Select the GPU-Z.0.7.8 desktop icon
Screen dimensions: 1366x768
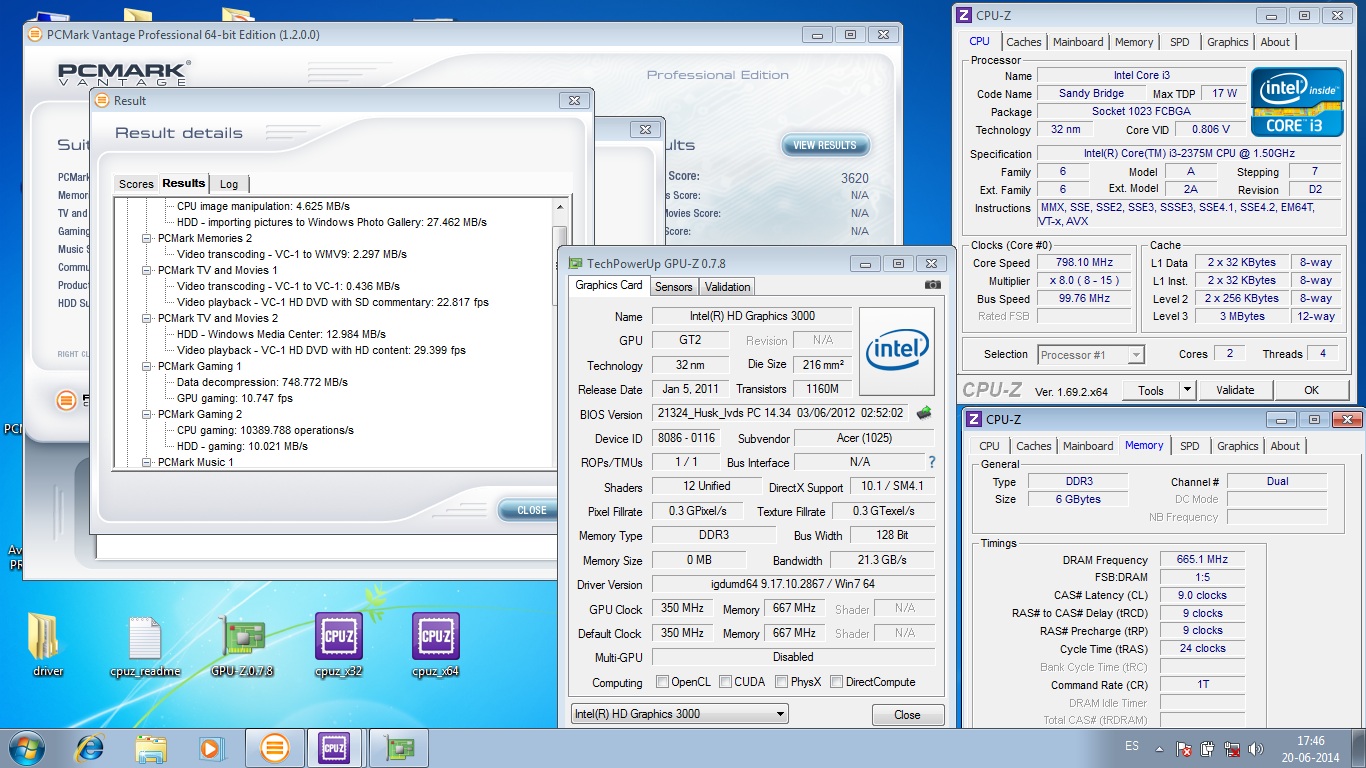242,645
